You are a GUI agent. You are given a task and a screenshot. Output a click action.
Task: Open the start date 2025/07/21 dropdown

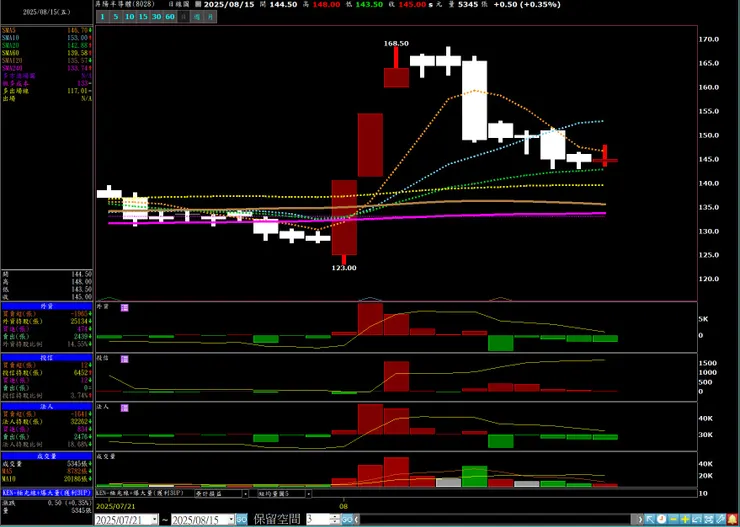tap(155, 519)
